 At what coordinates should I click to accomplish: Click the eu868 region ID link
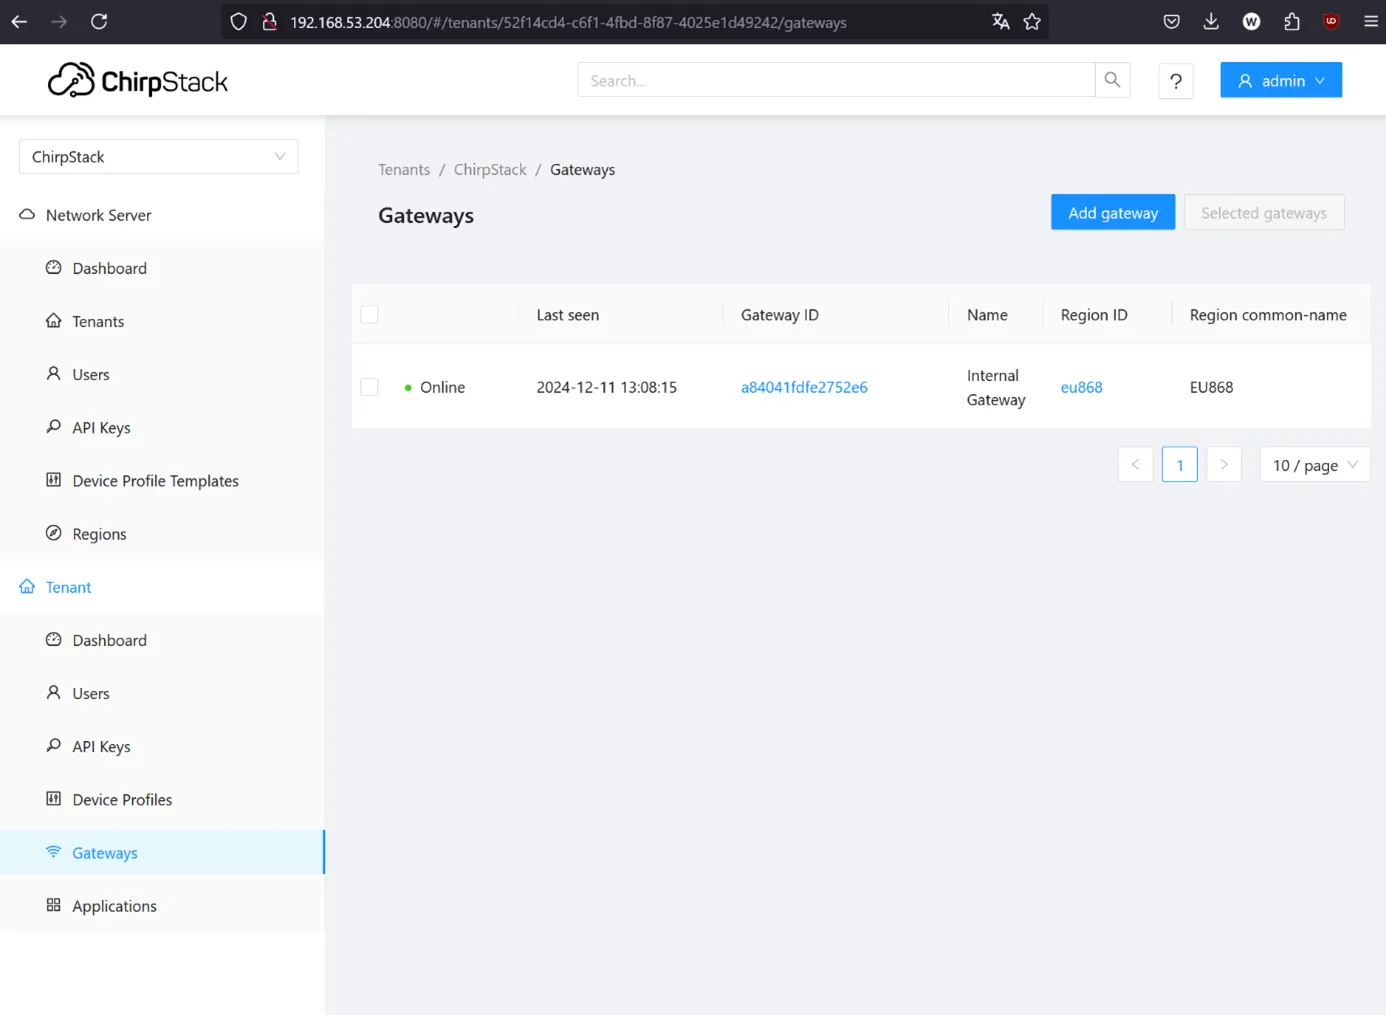1081,387
